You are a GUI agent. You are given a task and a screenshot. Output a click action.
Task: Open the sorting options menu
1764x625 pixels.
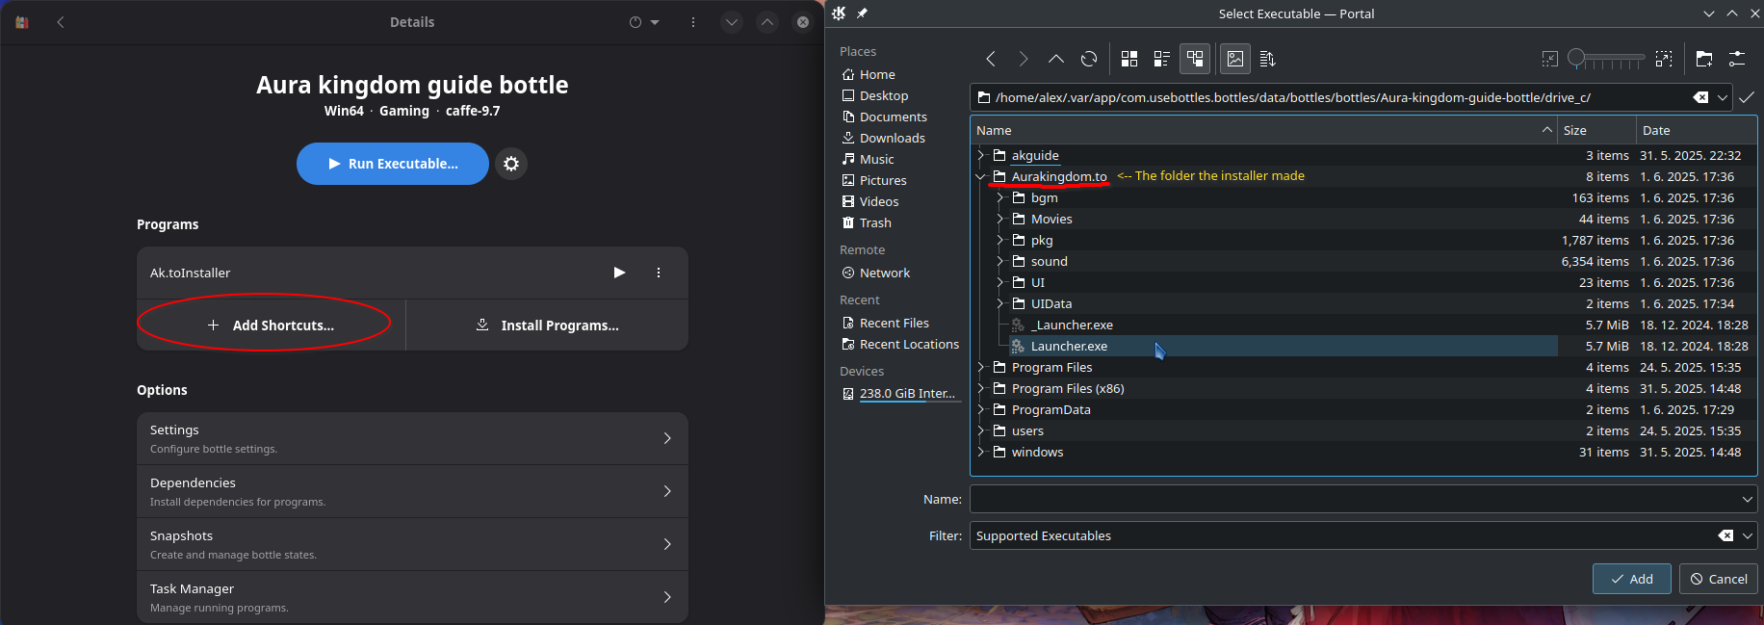coord(1268,59)
